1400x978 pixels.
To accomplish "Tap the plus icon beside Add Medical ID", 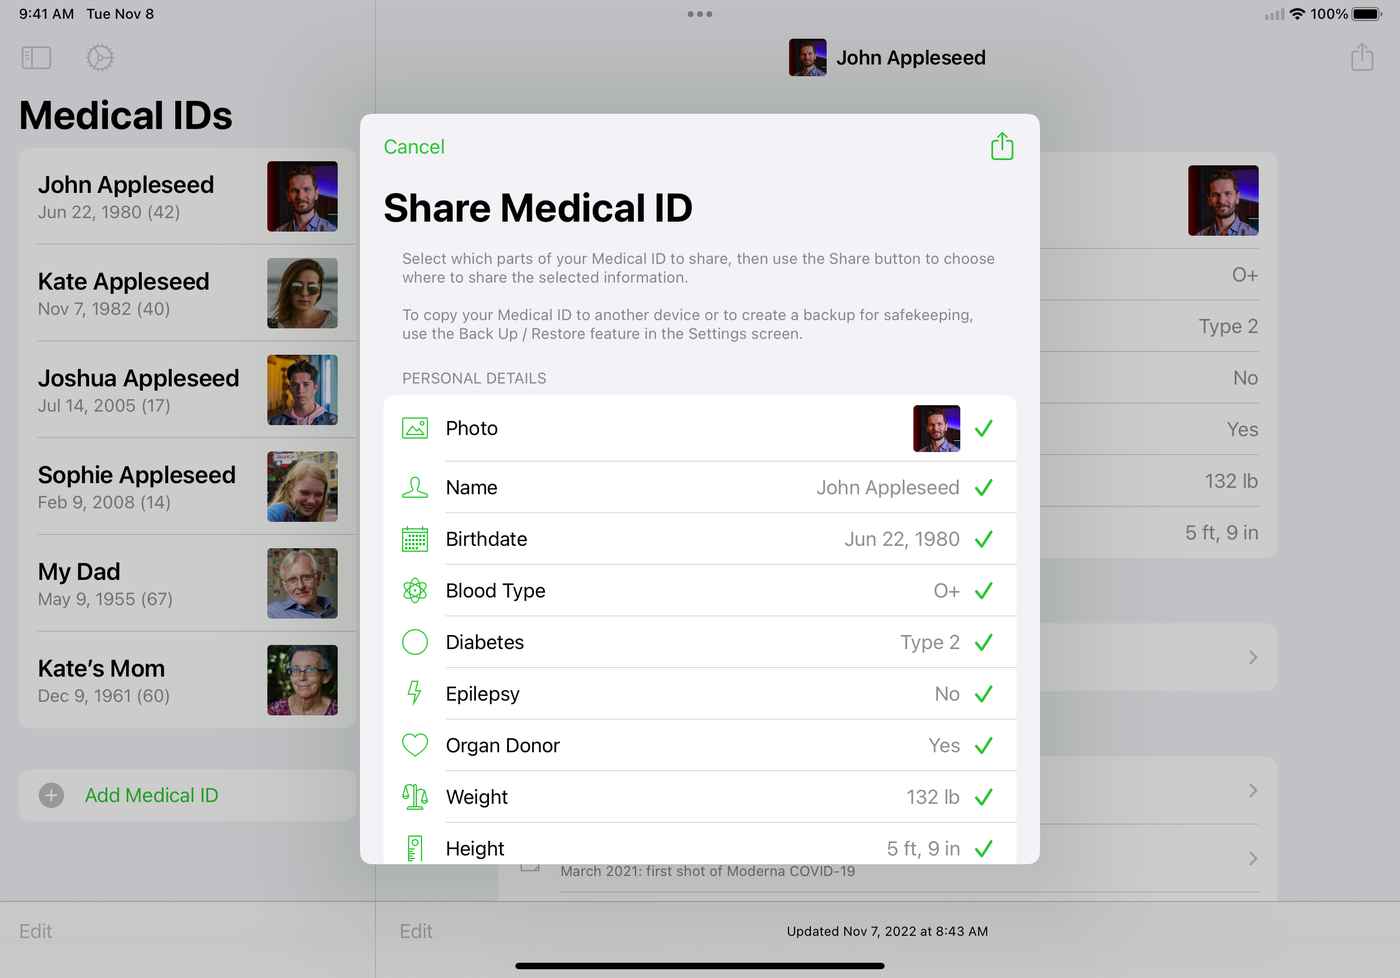I will (51, 795).
